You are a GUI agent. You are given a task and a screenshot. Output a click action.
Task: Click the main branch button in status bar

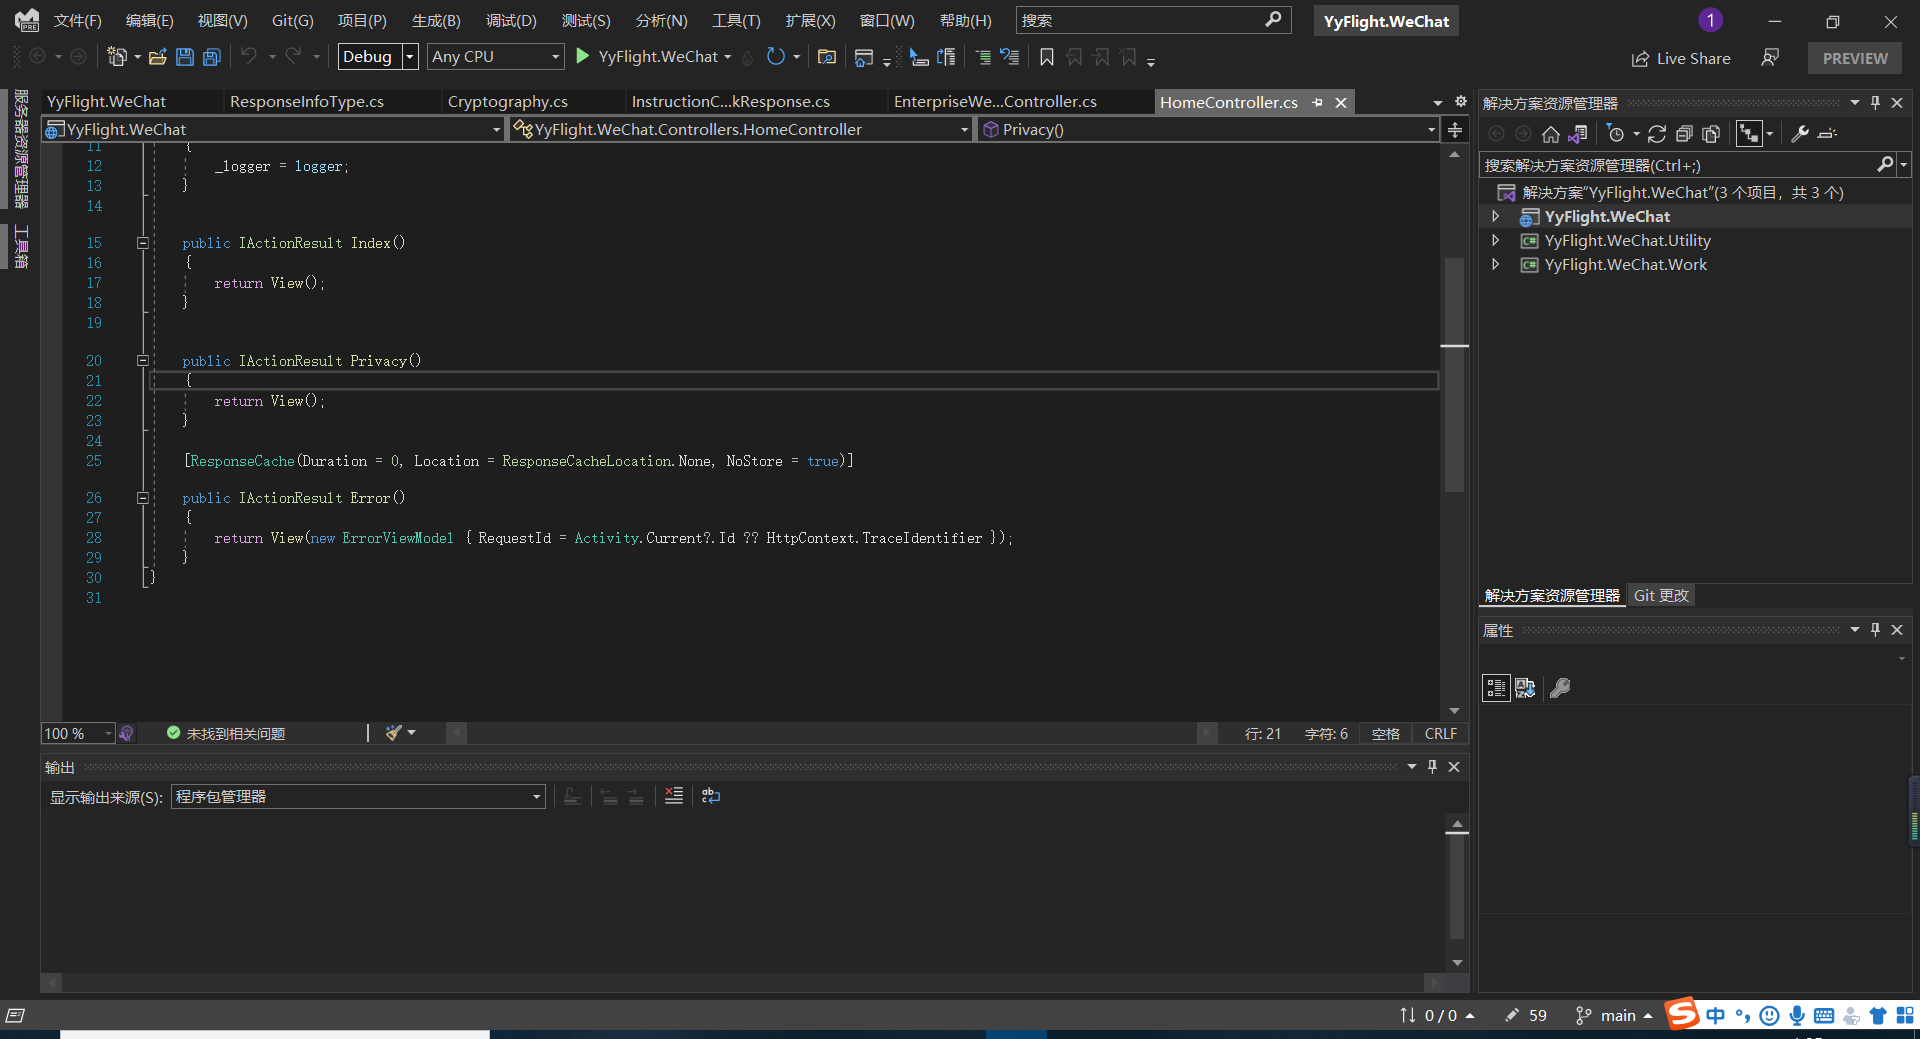coord(1615,1015)
